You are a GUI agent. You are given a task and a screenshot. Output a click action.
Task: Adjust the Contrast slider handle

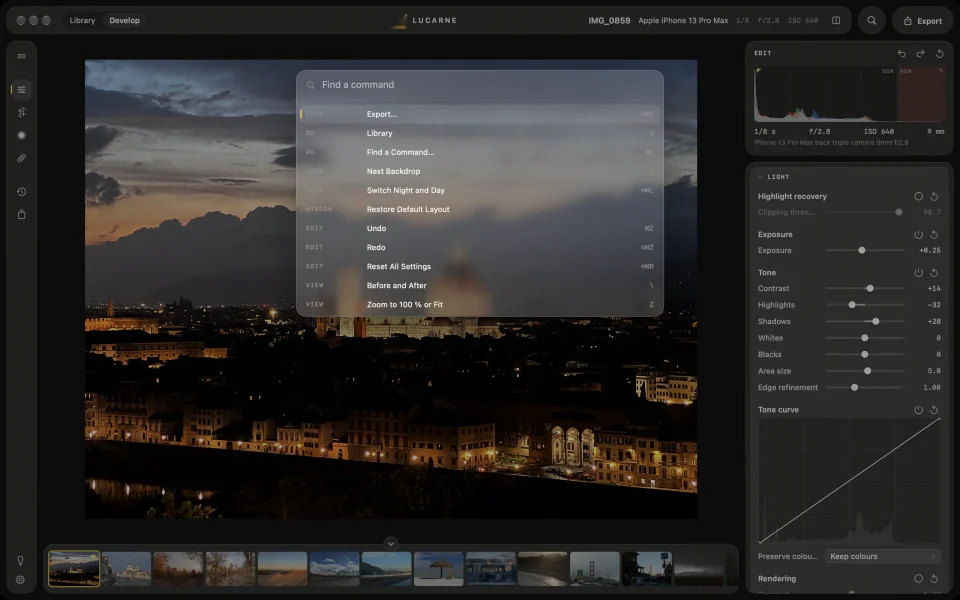click(869, 288)
